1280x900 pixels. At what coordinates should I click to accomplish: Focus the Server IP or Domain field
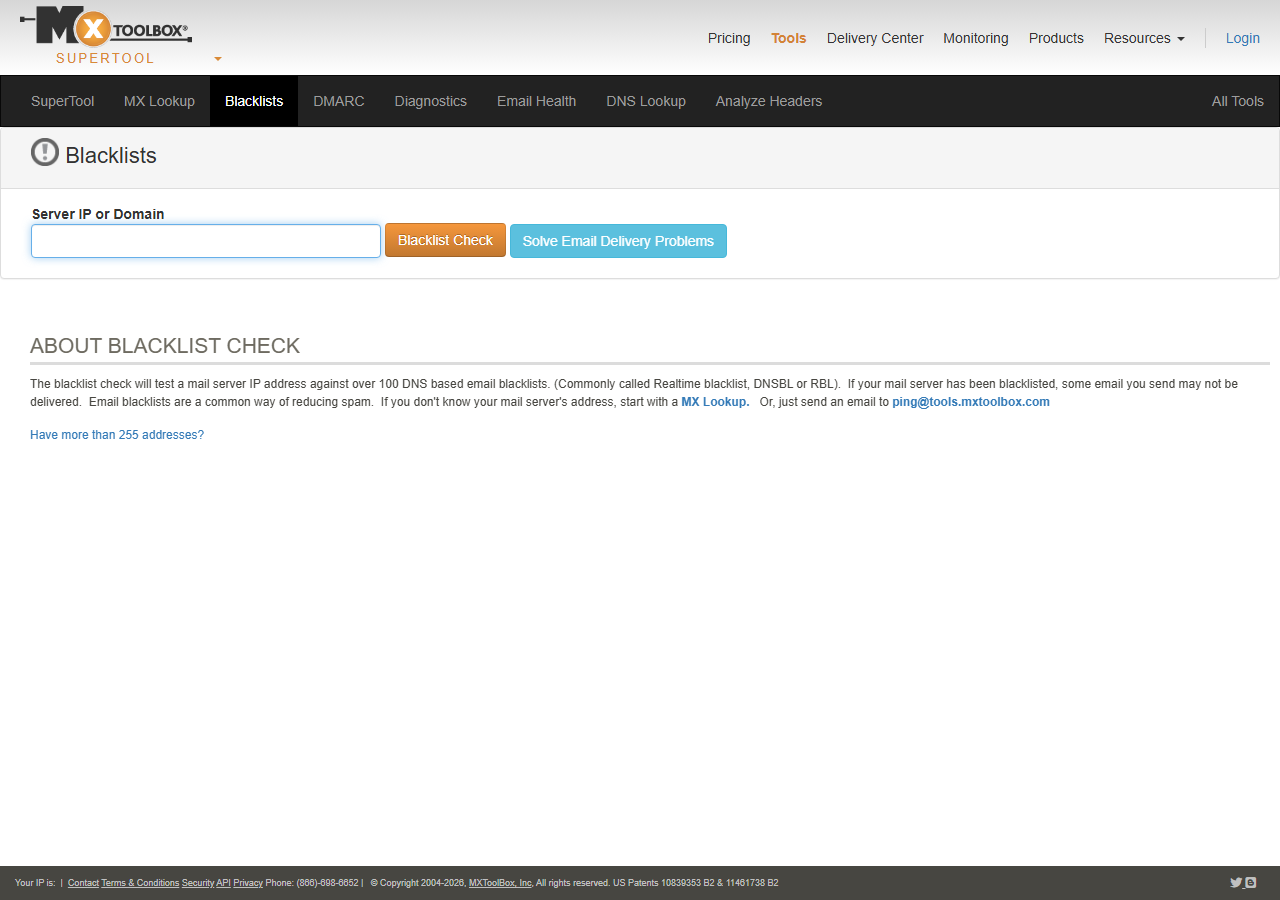(206, 241)
